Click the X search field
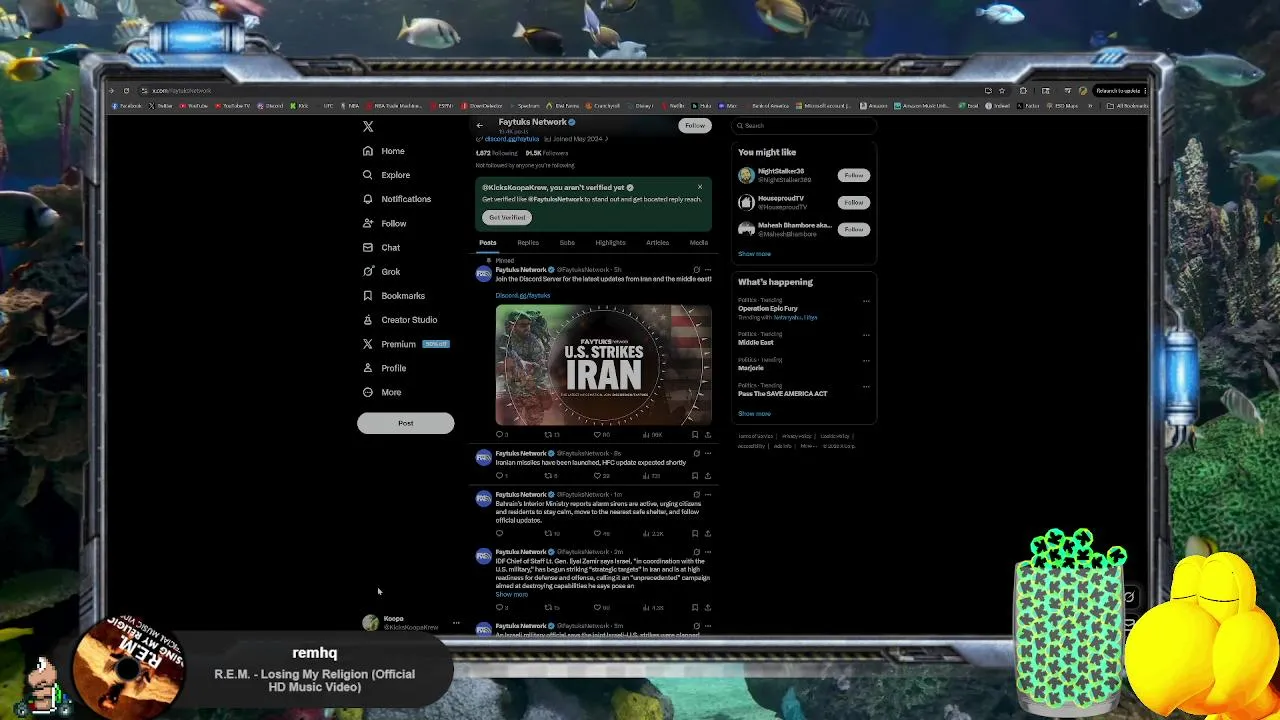 point(803,126)
